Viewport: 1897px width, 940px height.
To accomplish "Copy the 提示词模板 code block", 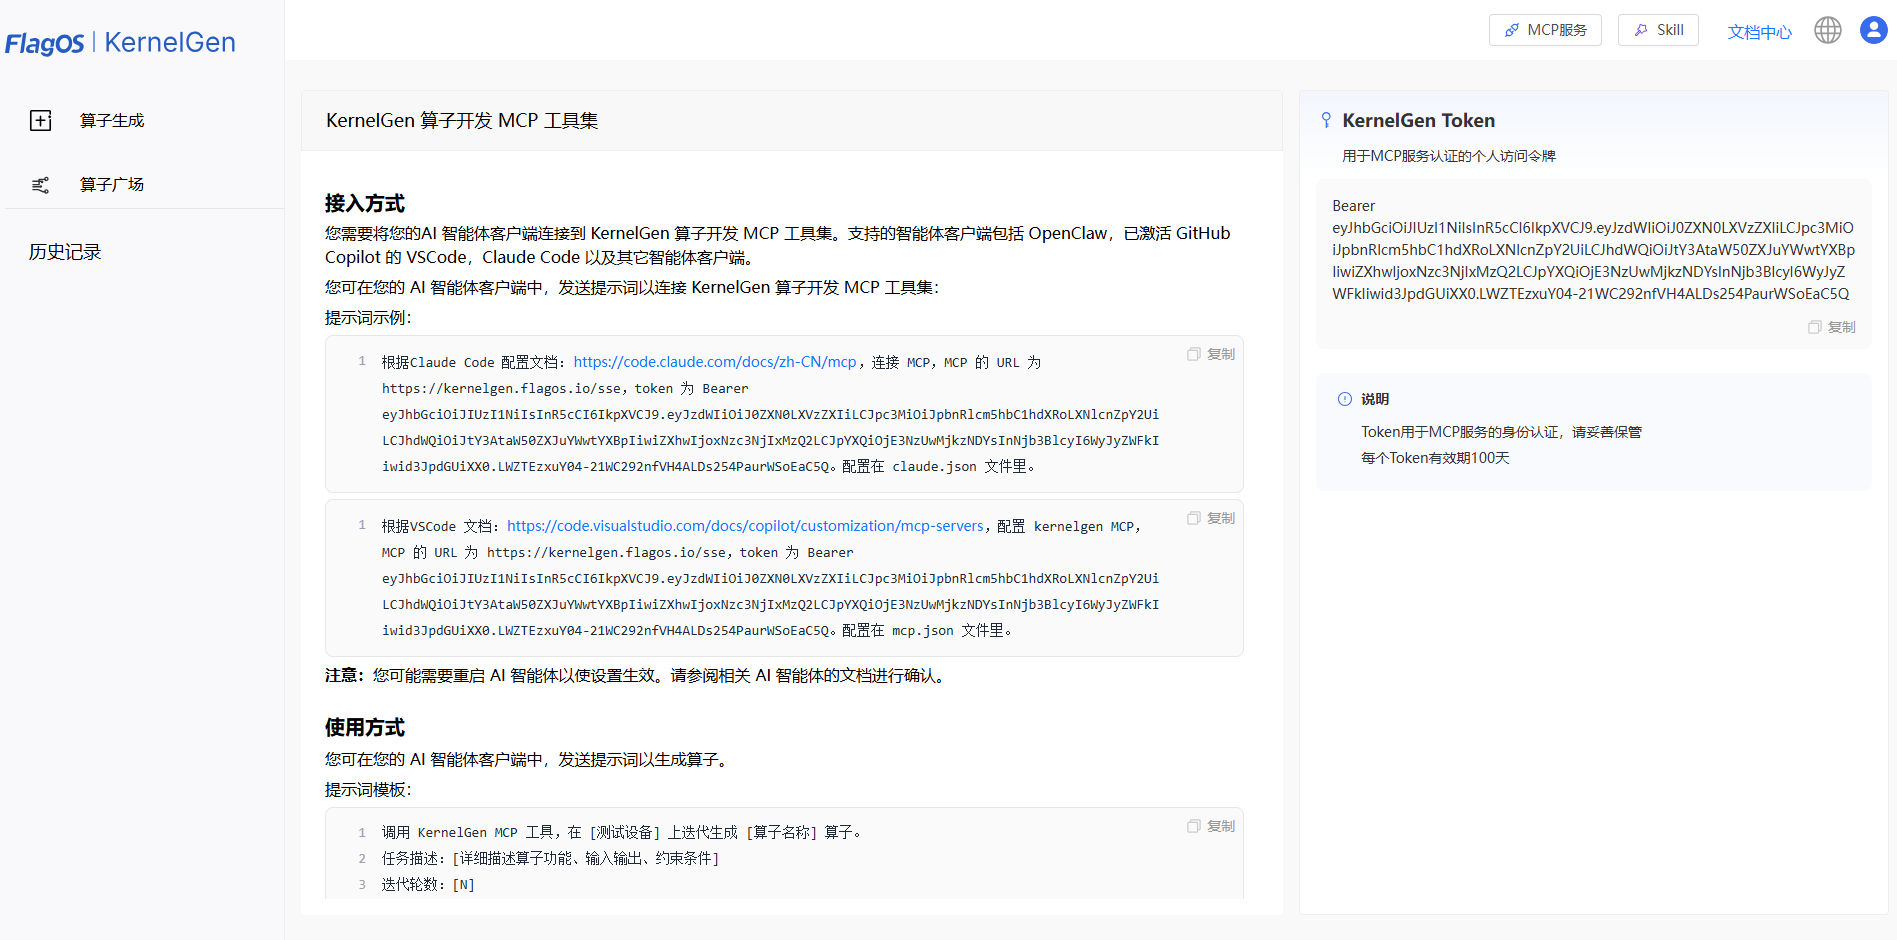I will click(1211, 826).
